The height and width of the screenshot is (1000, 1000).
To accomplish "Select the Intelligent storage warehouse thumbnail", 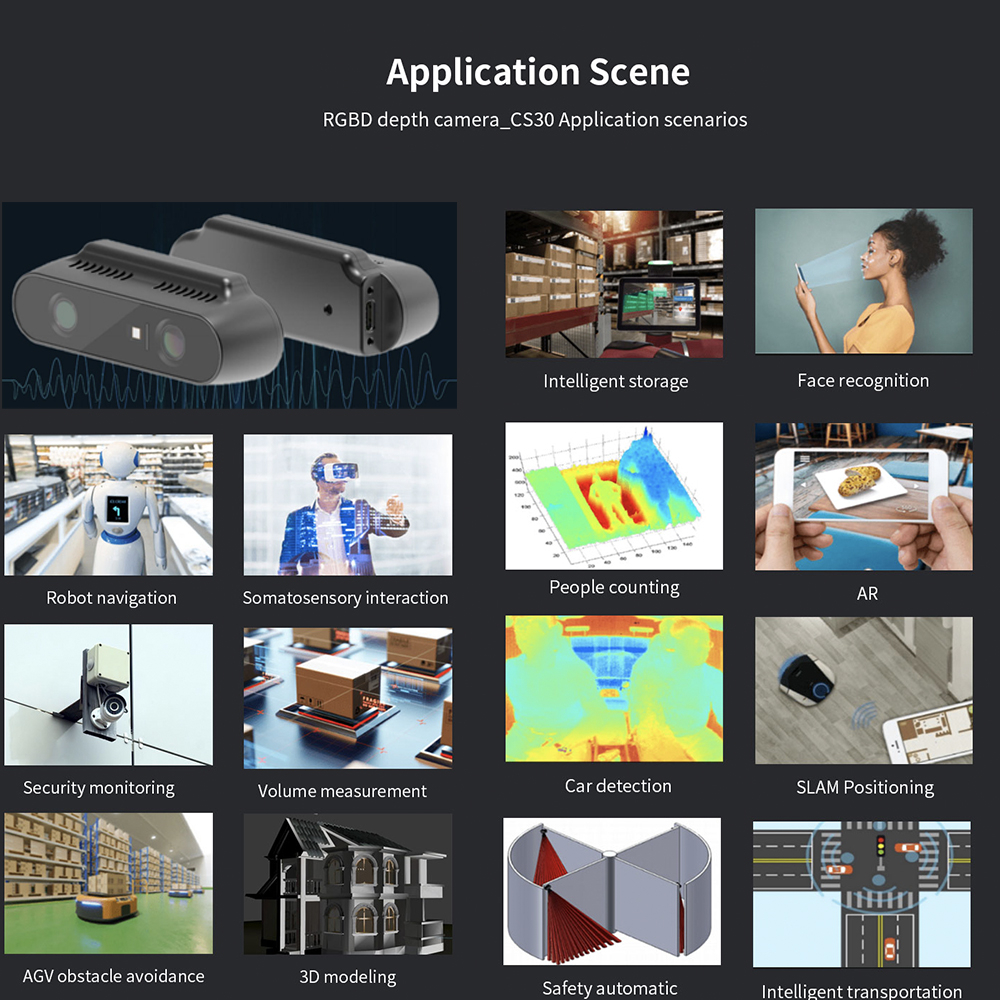I will (614, 284).
